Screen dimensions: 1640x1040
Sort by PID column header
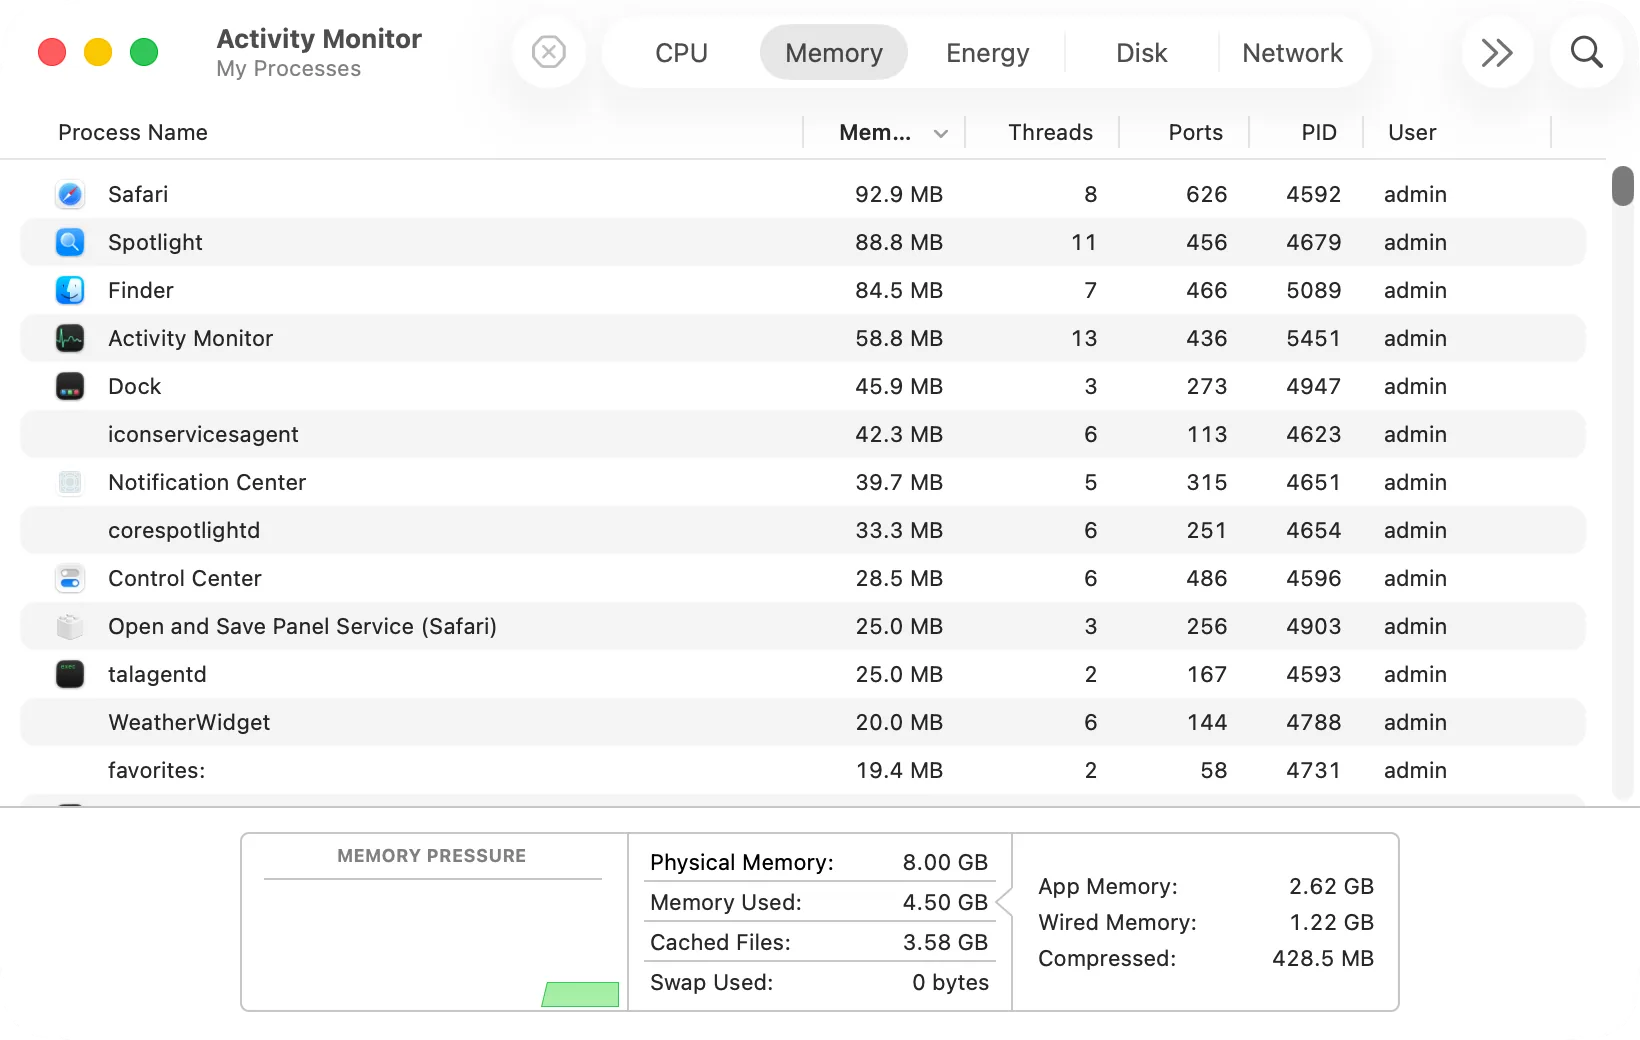click(1319, 132)
